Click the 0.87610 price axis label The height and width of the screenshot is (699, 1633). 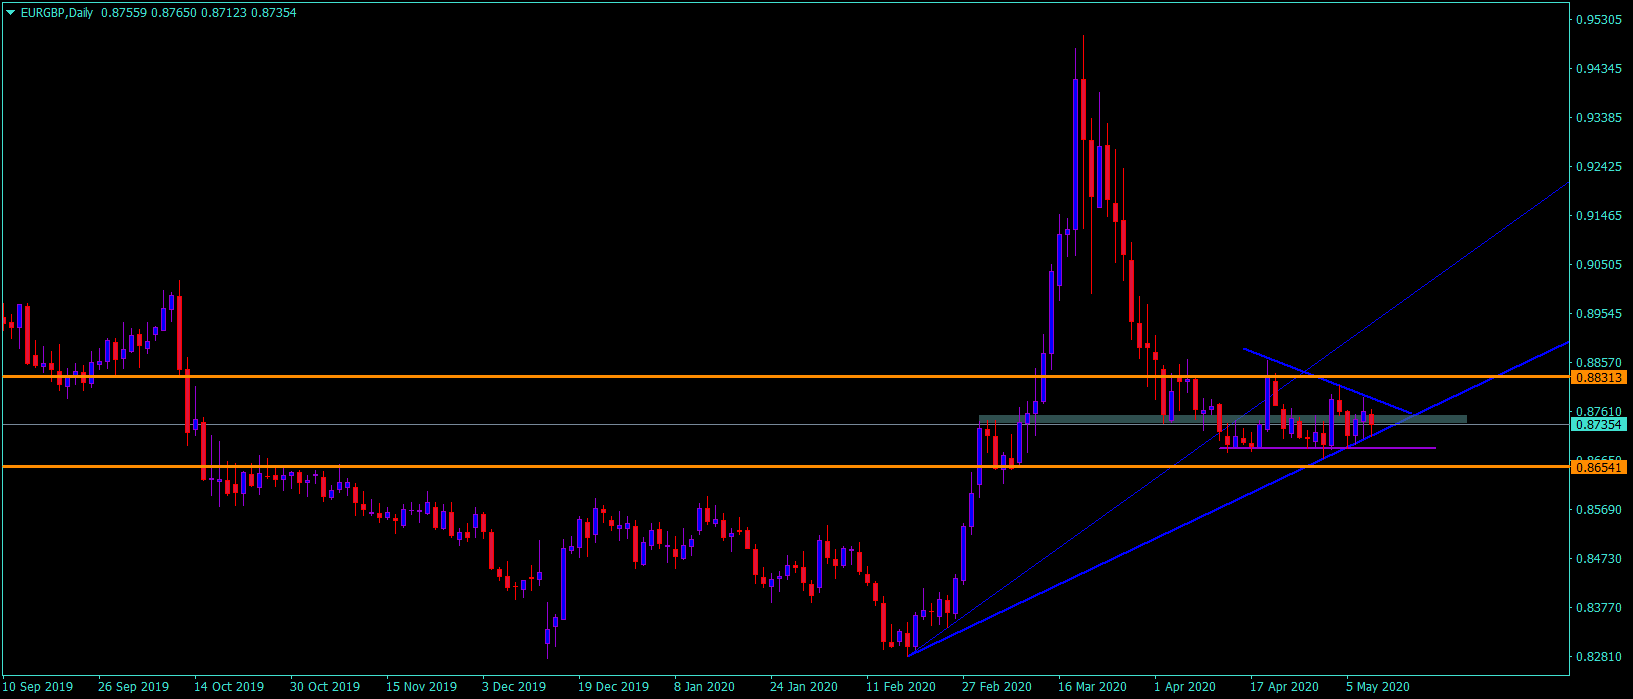1598,411
